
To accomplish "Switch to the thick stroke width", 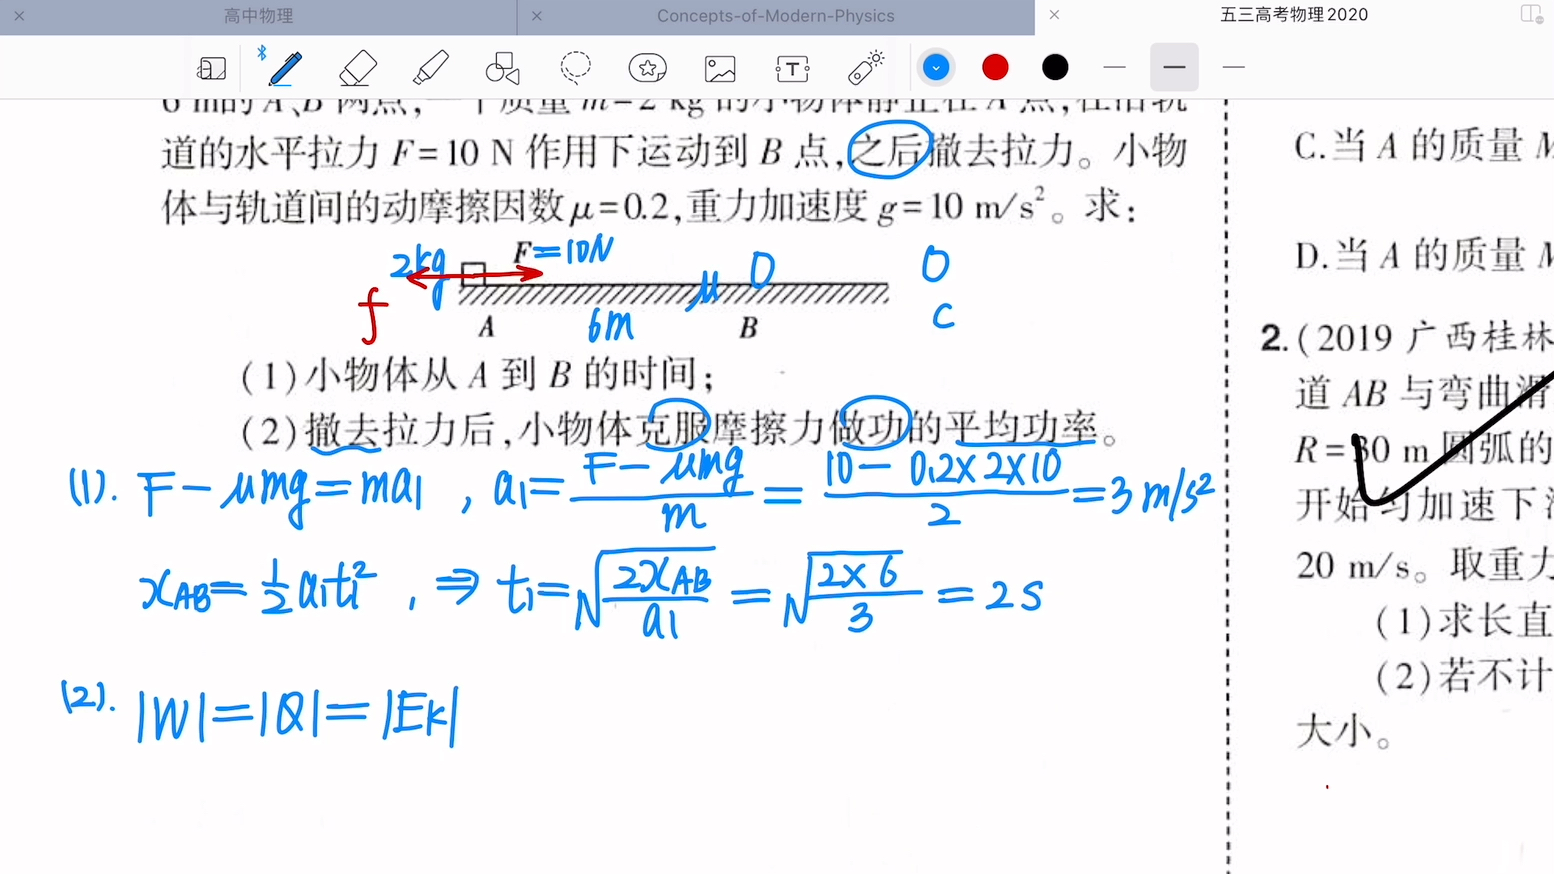I will pos(1233,67).
